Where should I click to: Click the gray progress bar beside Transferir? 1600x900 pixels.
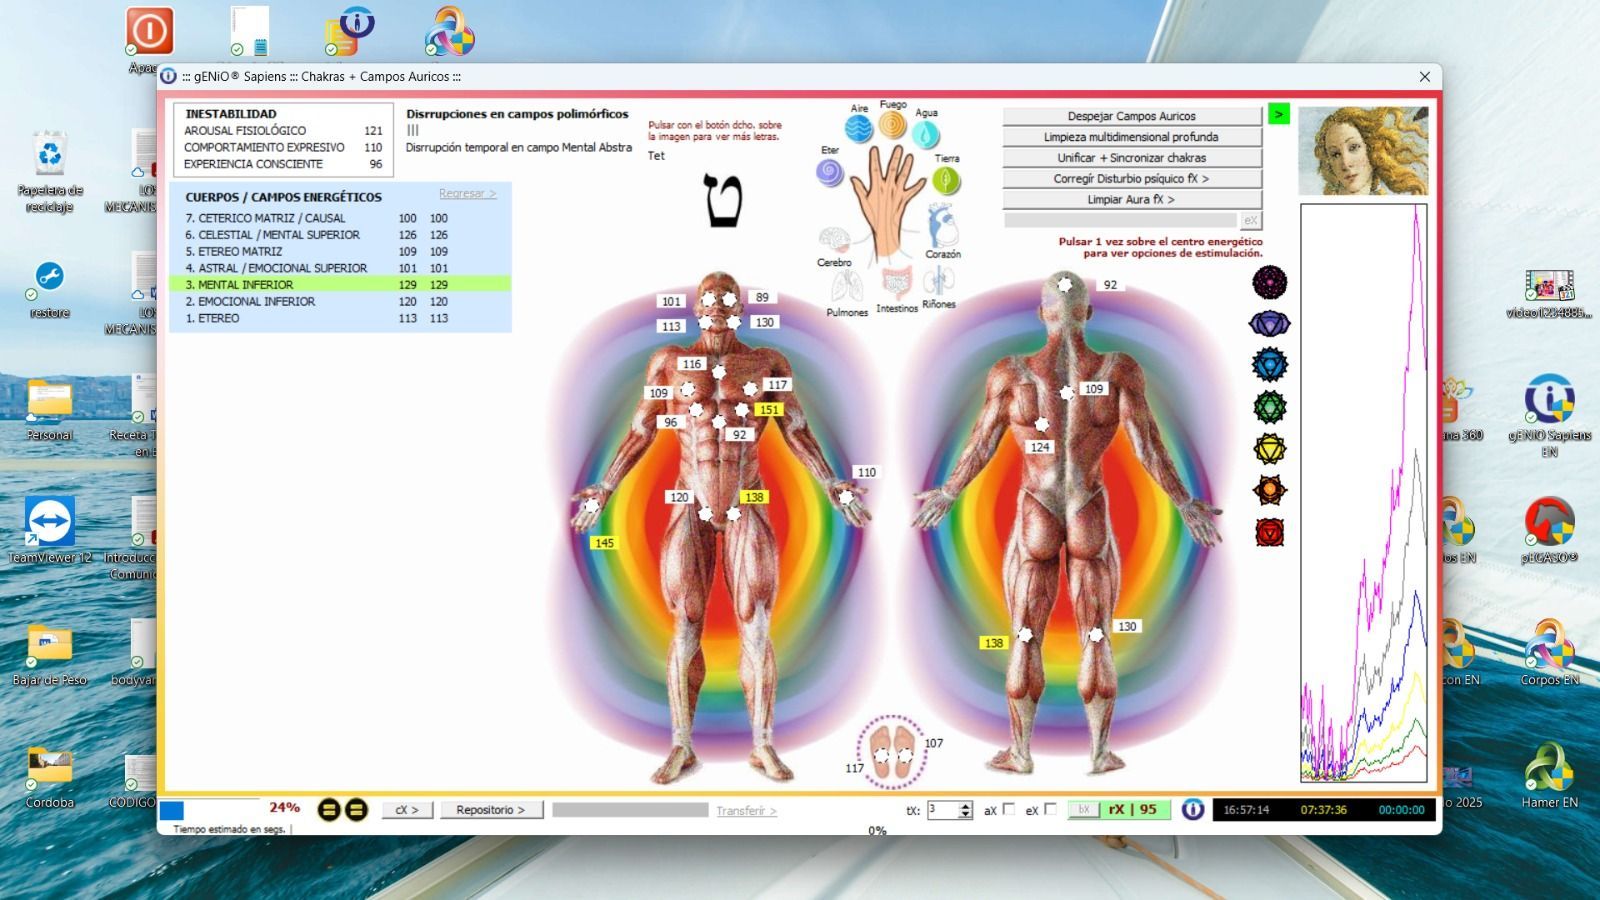(x=630, y=810)
